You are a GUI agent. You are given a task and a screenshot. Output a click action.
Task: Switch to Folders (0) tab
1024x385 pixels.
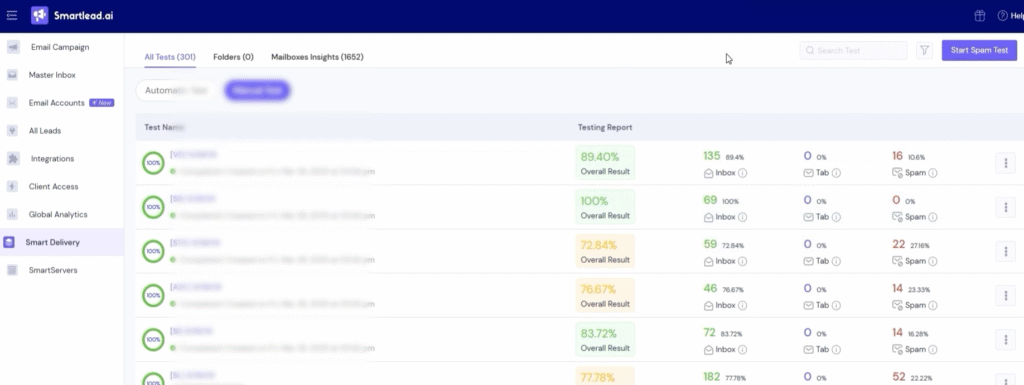coord(233,57)
